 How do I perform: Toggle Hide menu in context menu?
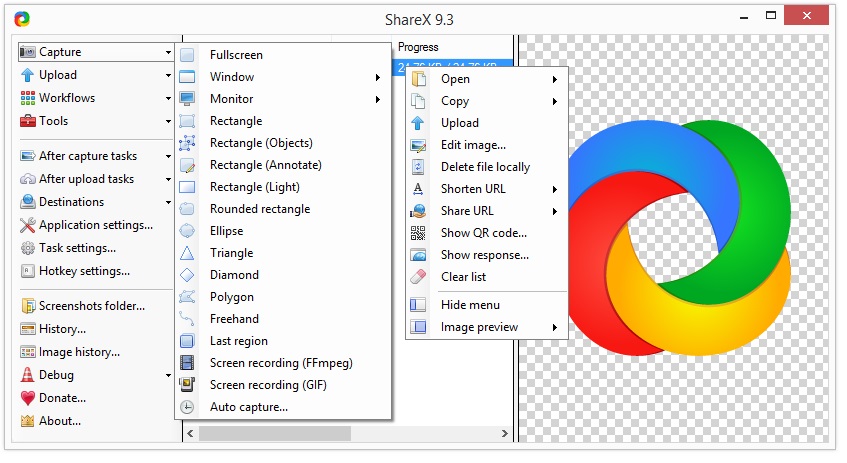click(470, 305)
